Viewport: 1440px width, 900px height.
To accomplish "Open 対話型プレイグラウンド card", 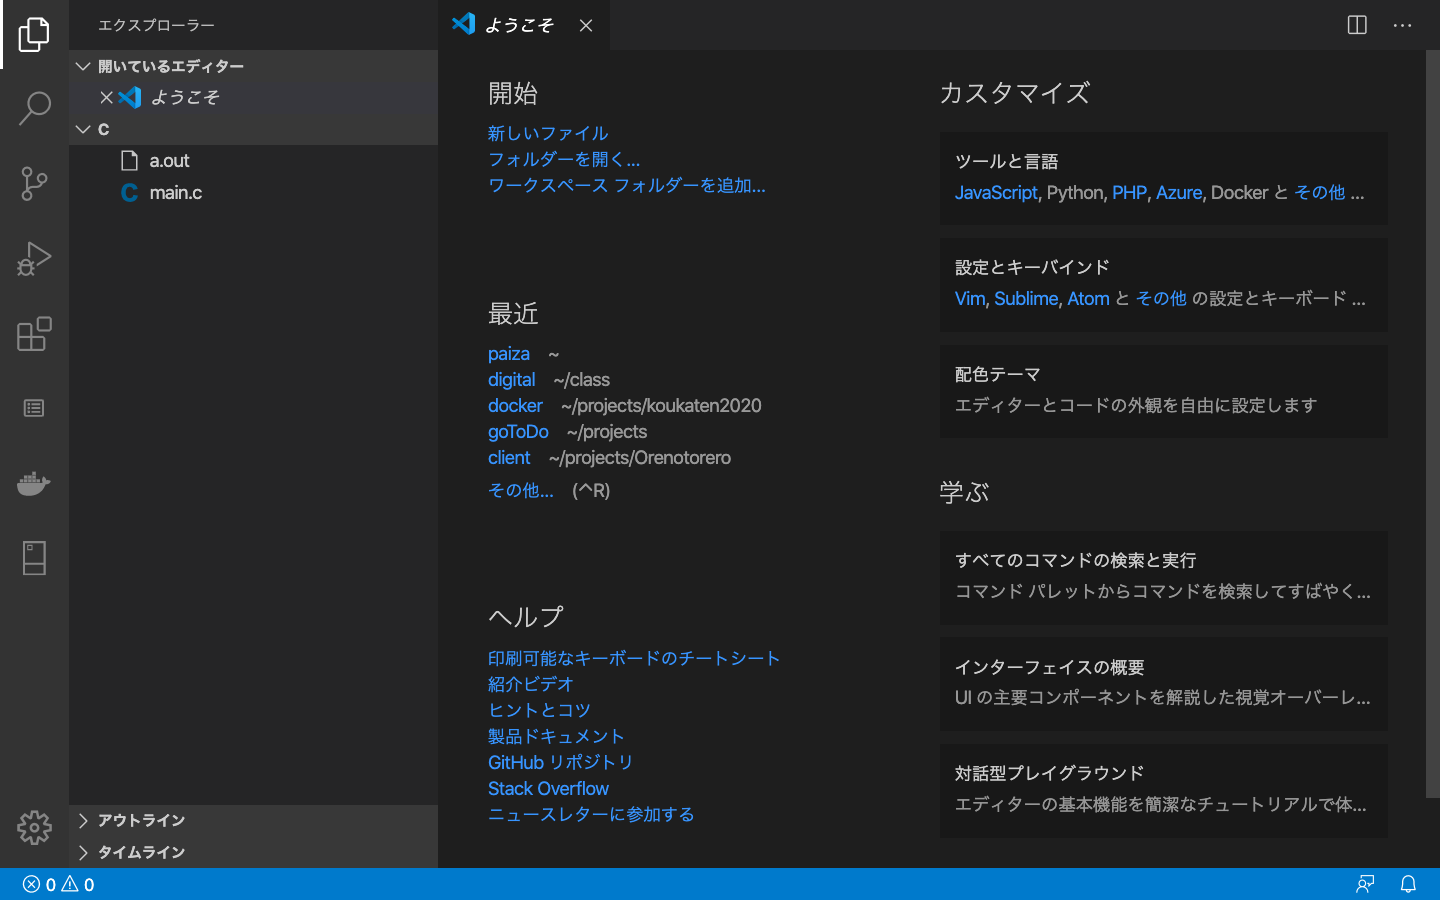I will point(1163,790).
